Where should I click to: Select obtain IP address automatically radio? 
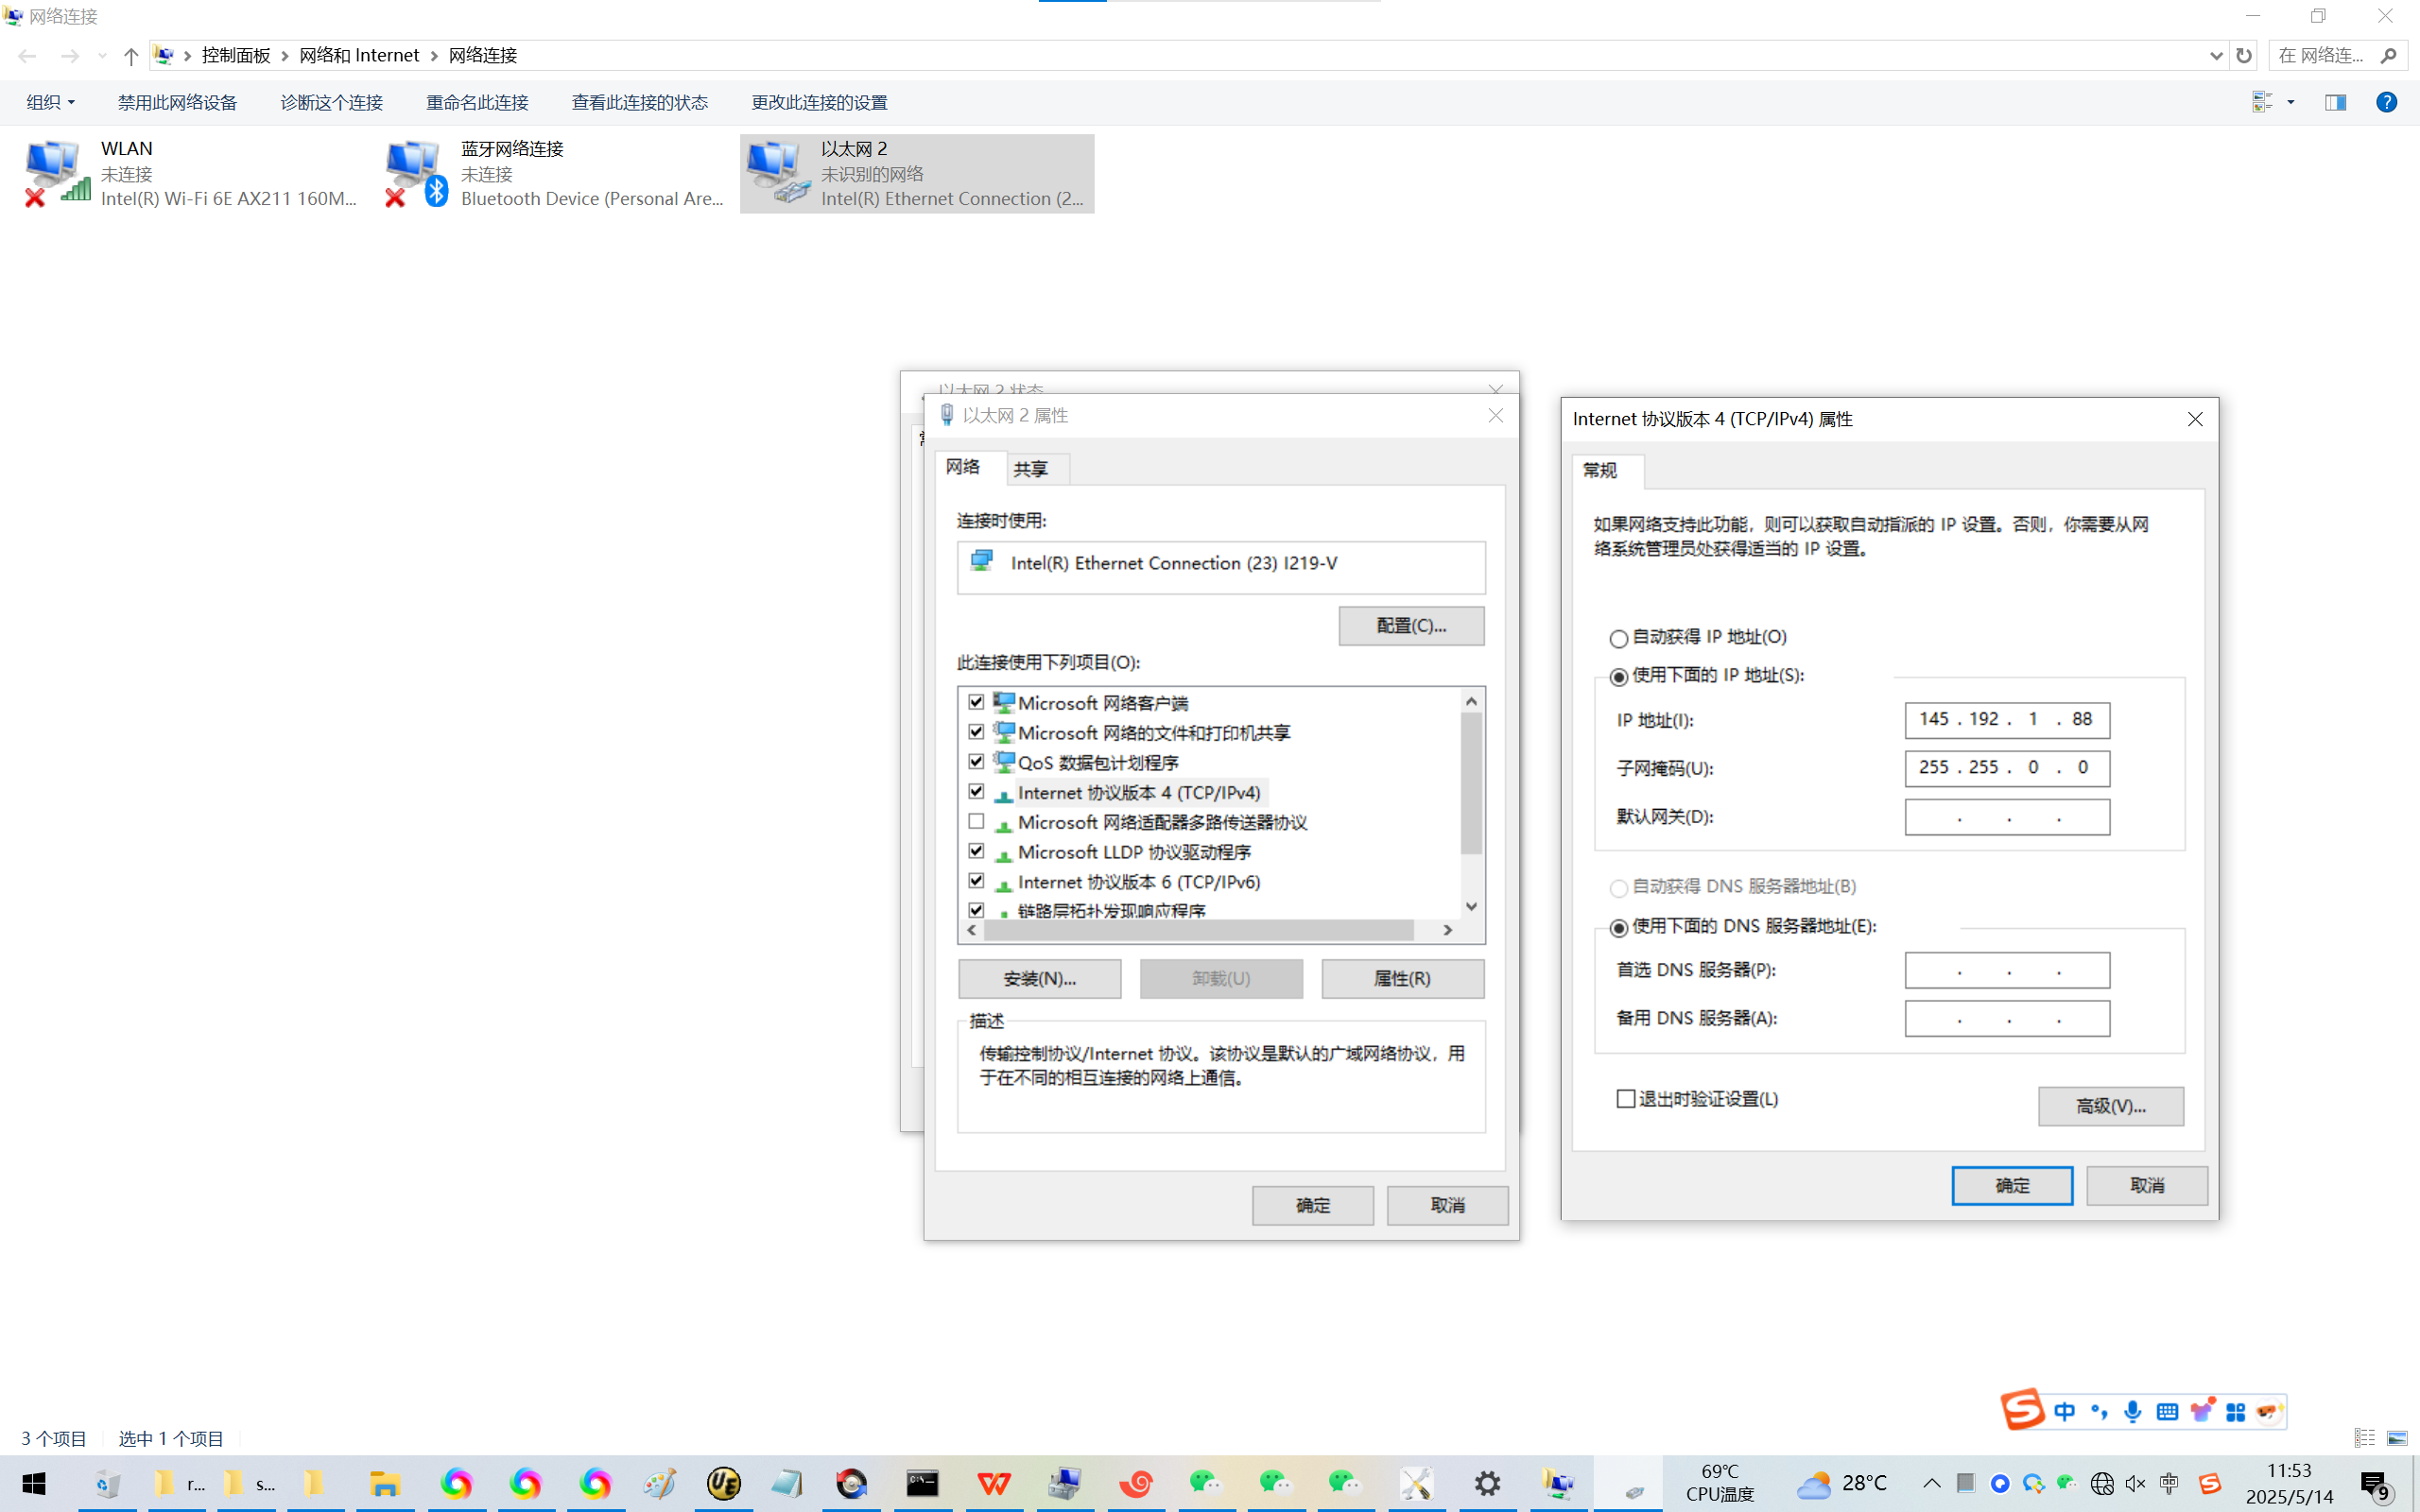1618,638
